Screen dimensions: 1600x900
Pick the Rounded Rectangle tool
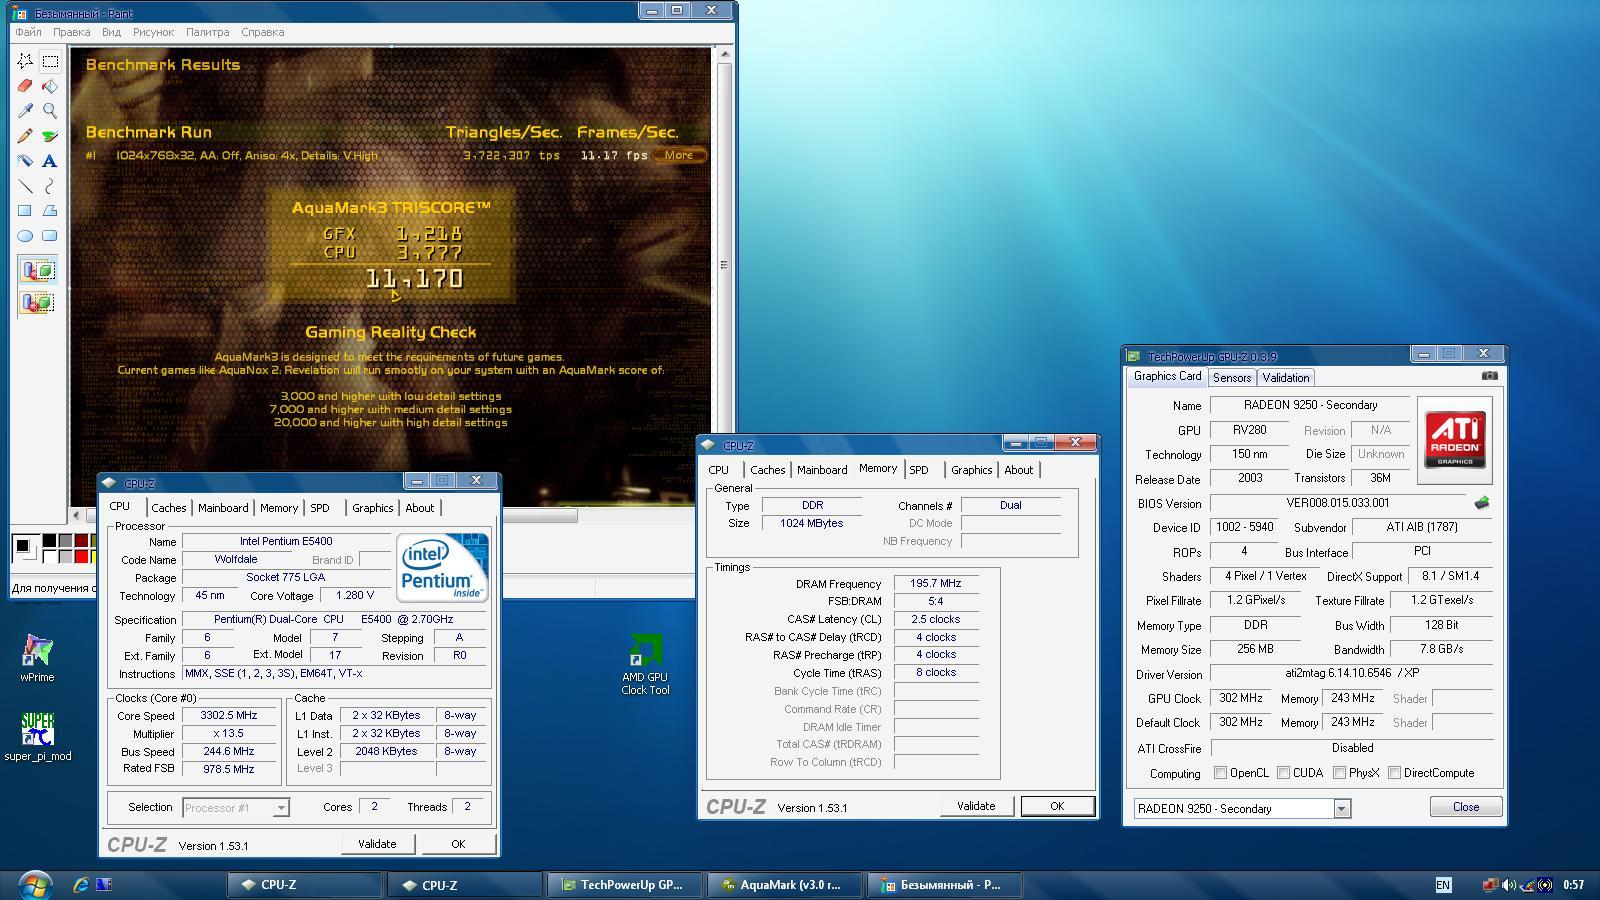49,235
